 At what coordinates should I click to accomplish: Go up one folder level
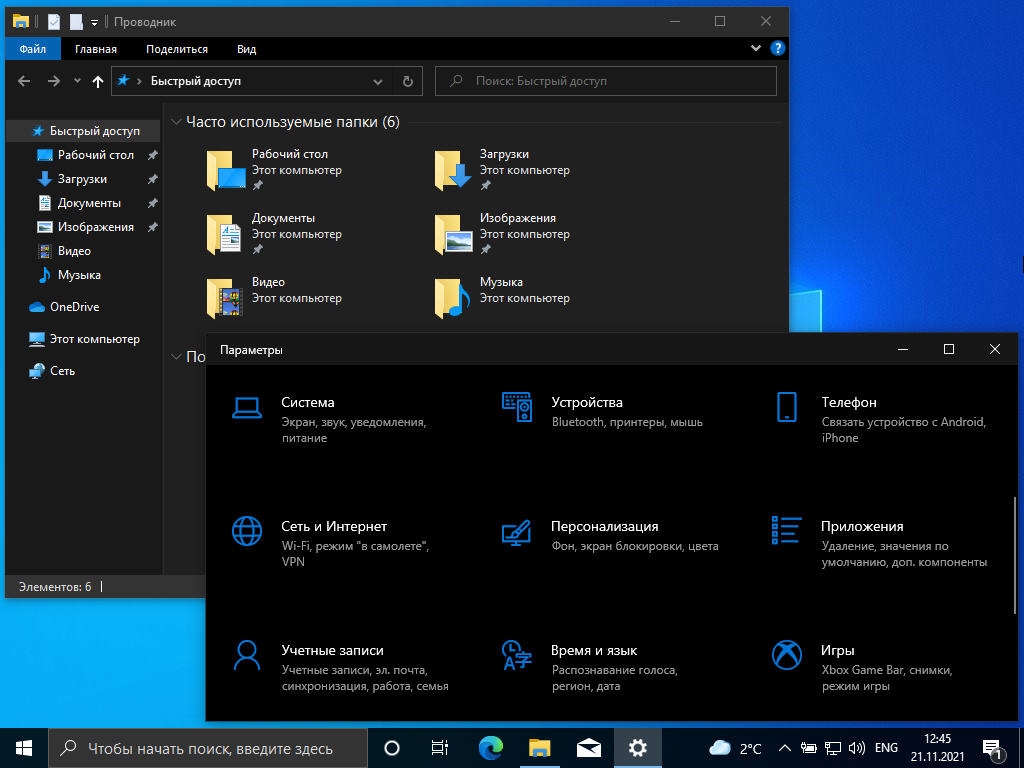97,81
